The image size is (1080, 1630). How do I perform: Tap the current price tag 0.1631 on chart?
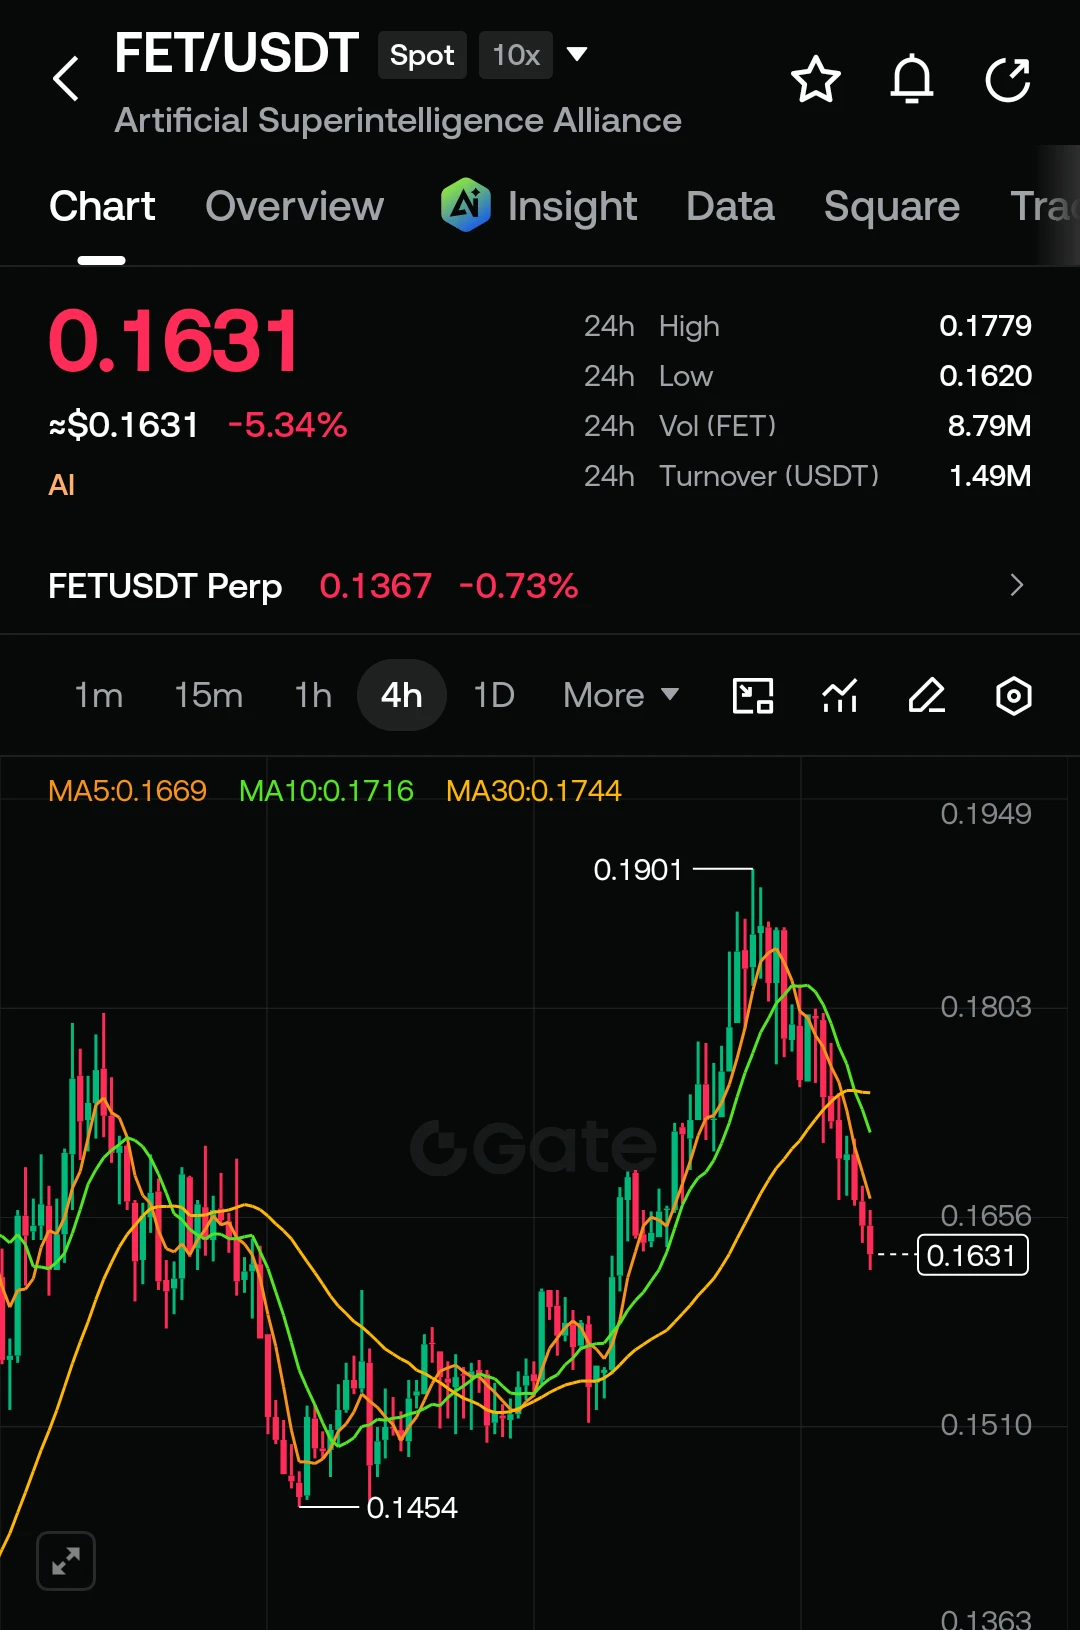(x=972, y=1255)
